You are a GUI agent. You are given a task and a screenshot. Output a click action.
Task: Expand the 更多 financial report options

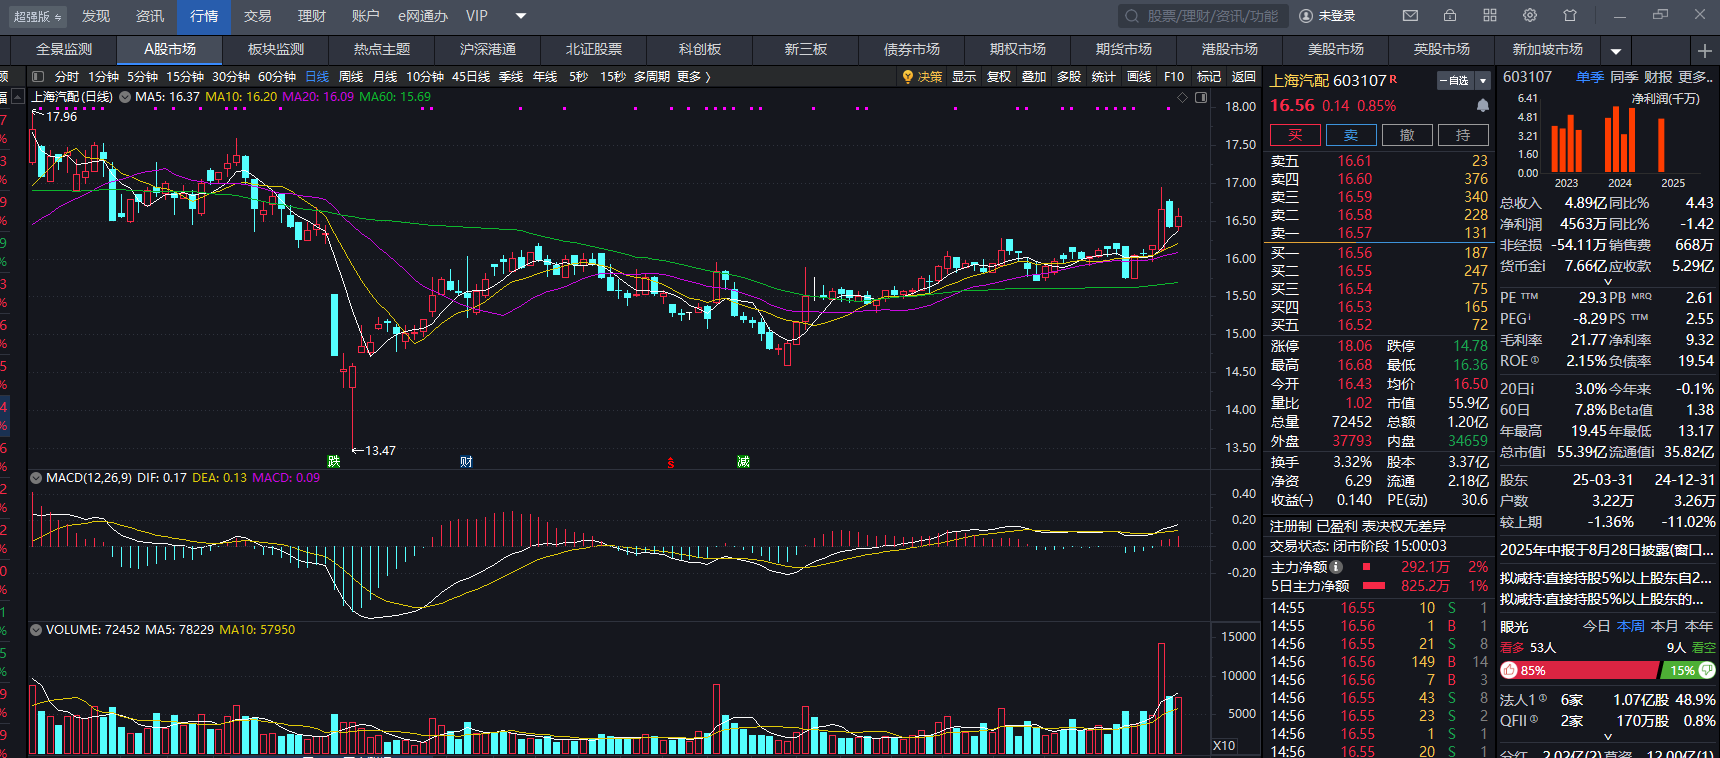click(1695, 77)
